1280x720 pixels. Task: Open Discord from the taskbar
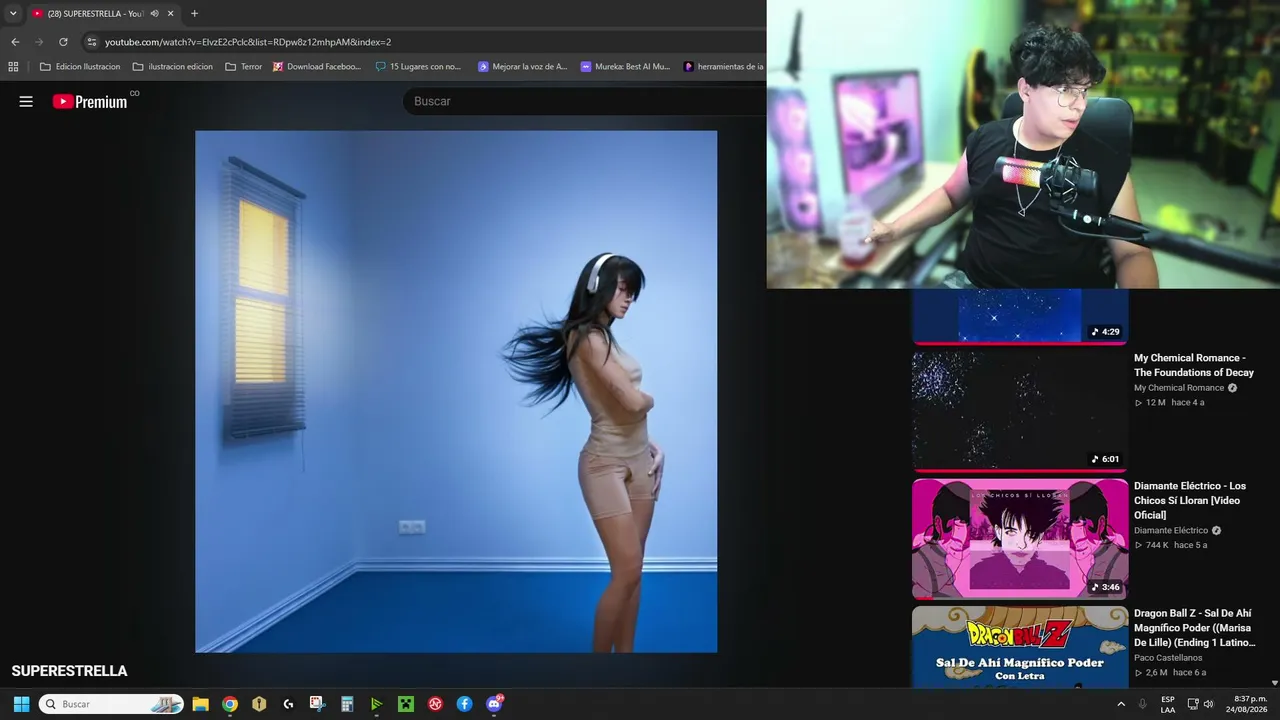494,704
